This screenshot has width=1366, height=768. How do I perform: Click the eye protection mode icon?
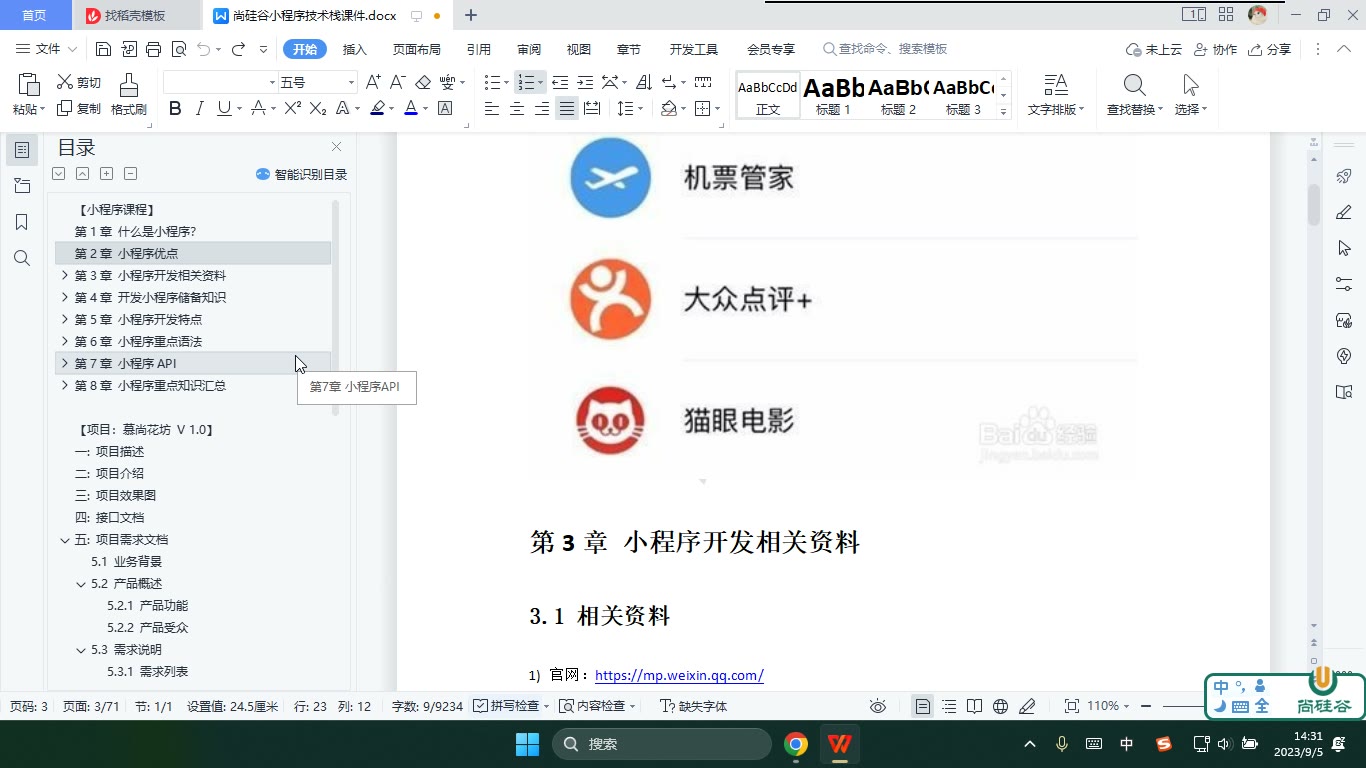pos(878,706)
